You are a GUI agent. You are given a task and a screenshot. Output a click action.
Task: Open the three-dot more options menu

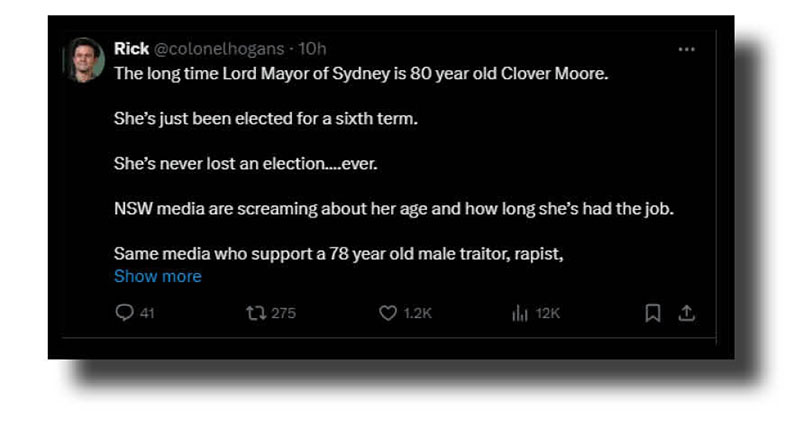coord(686,49)
